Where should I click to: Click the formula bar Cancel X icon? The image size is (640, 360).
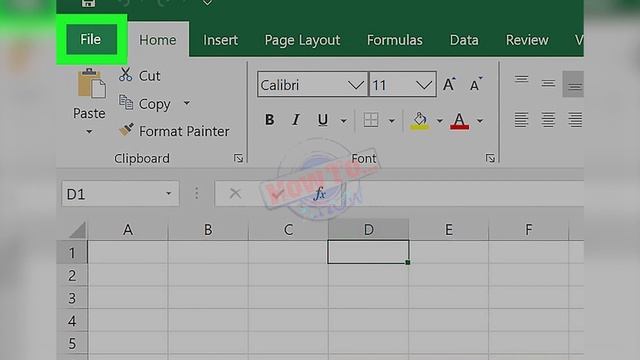click(235, 193)
